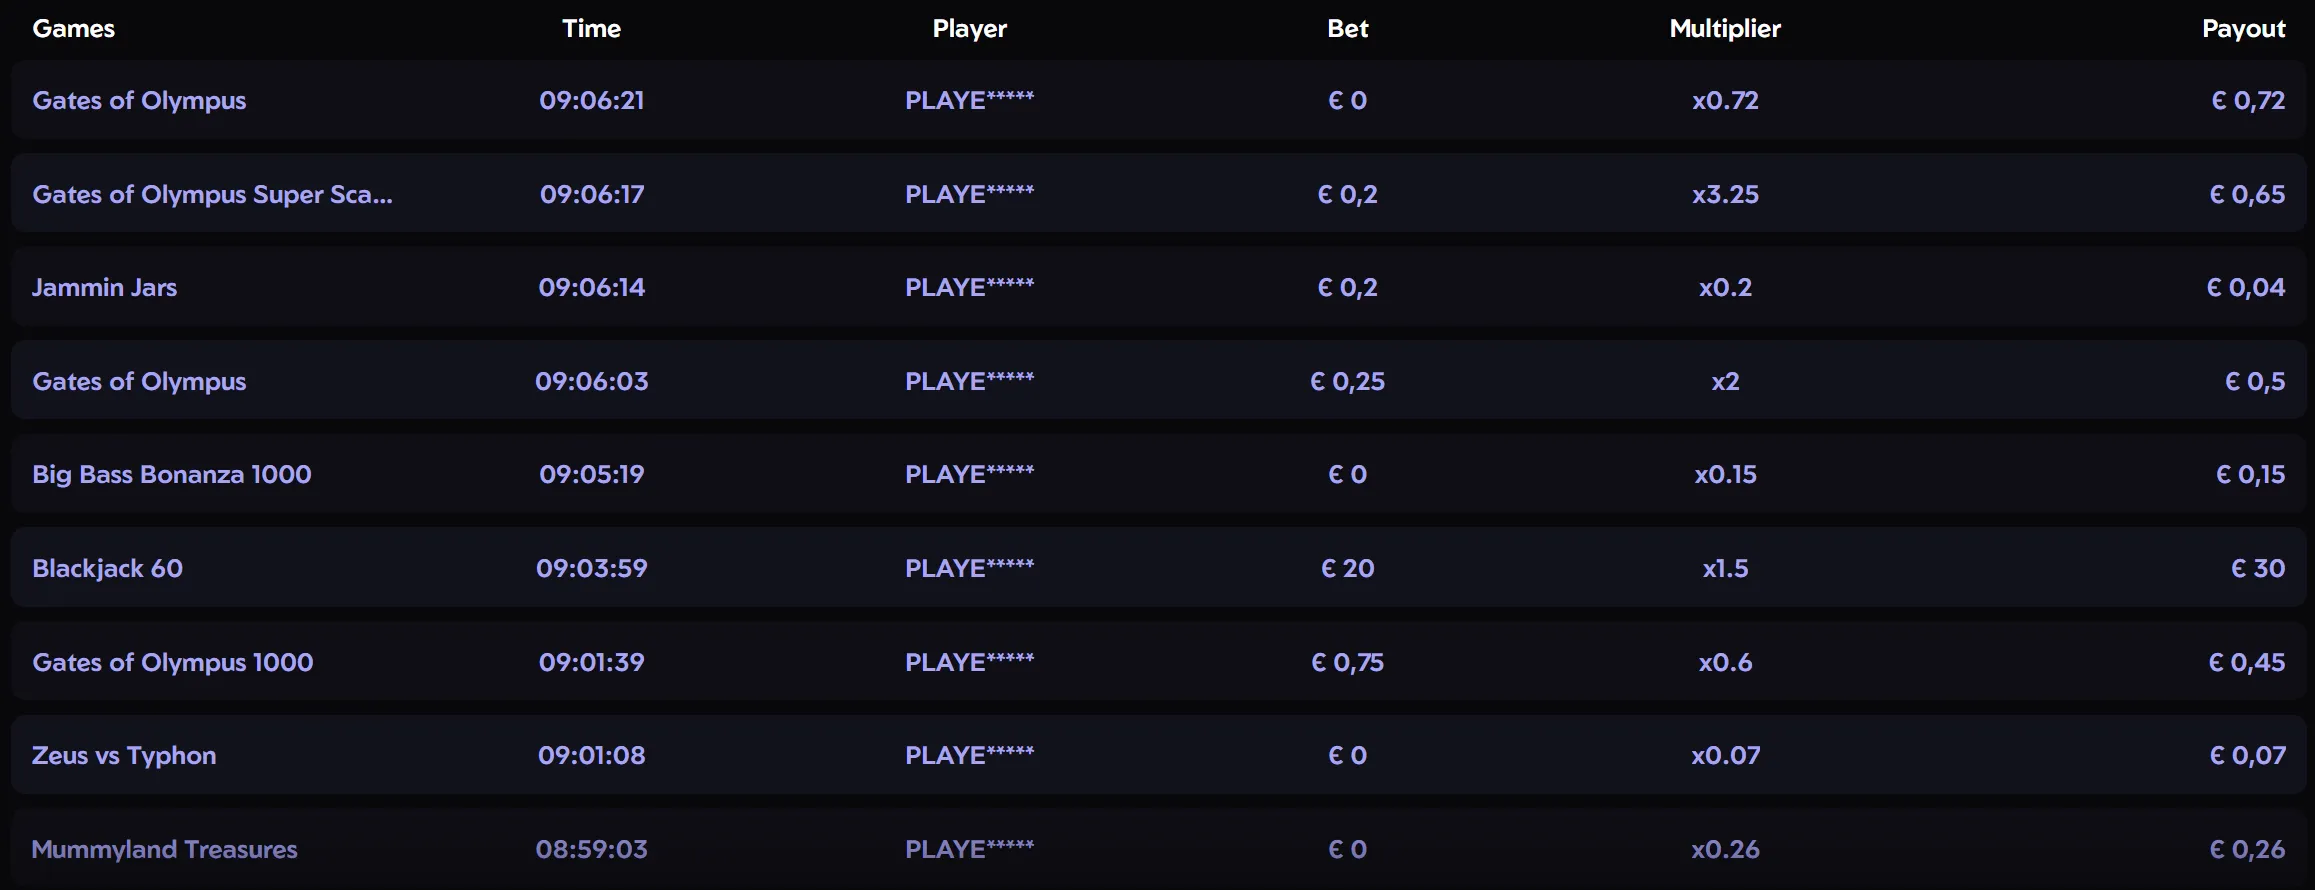This screenshot has width=2315, height=890.
Task: Sort by the Time column header
Action: (x=591, y=28)
